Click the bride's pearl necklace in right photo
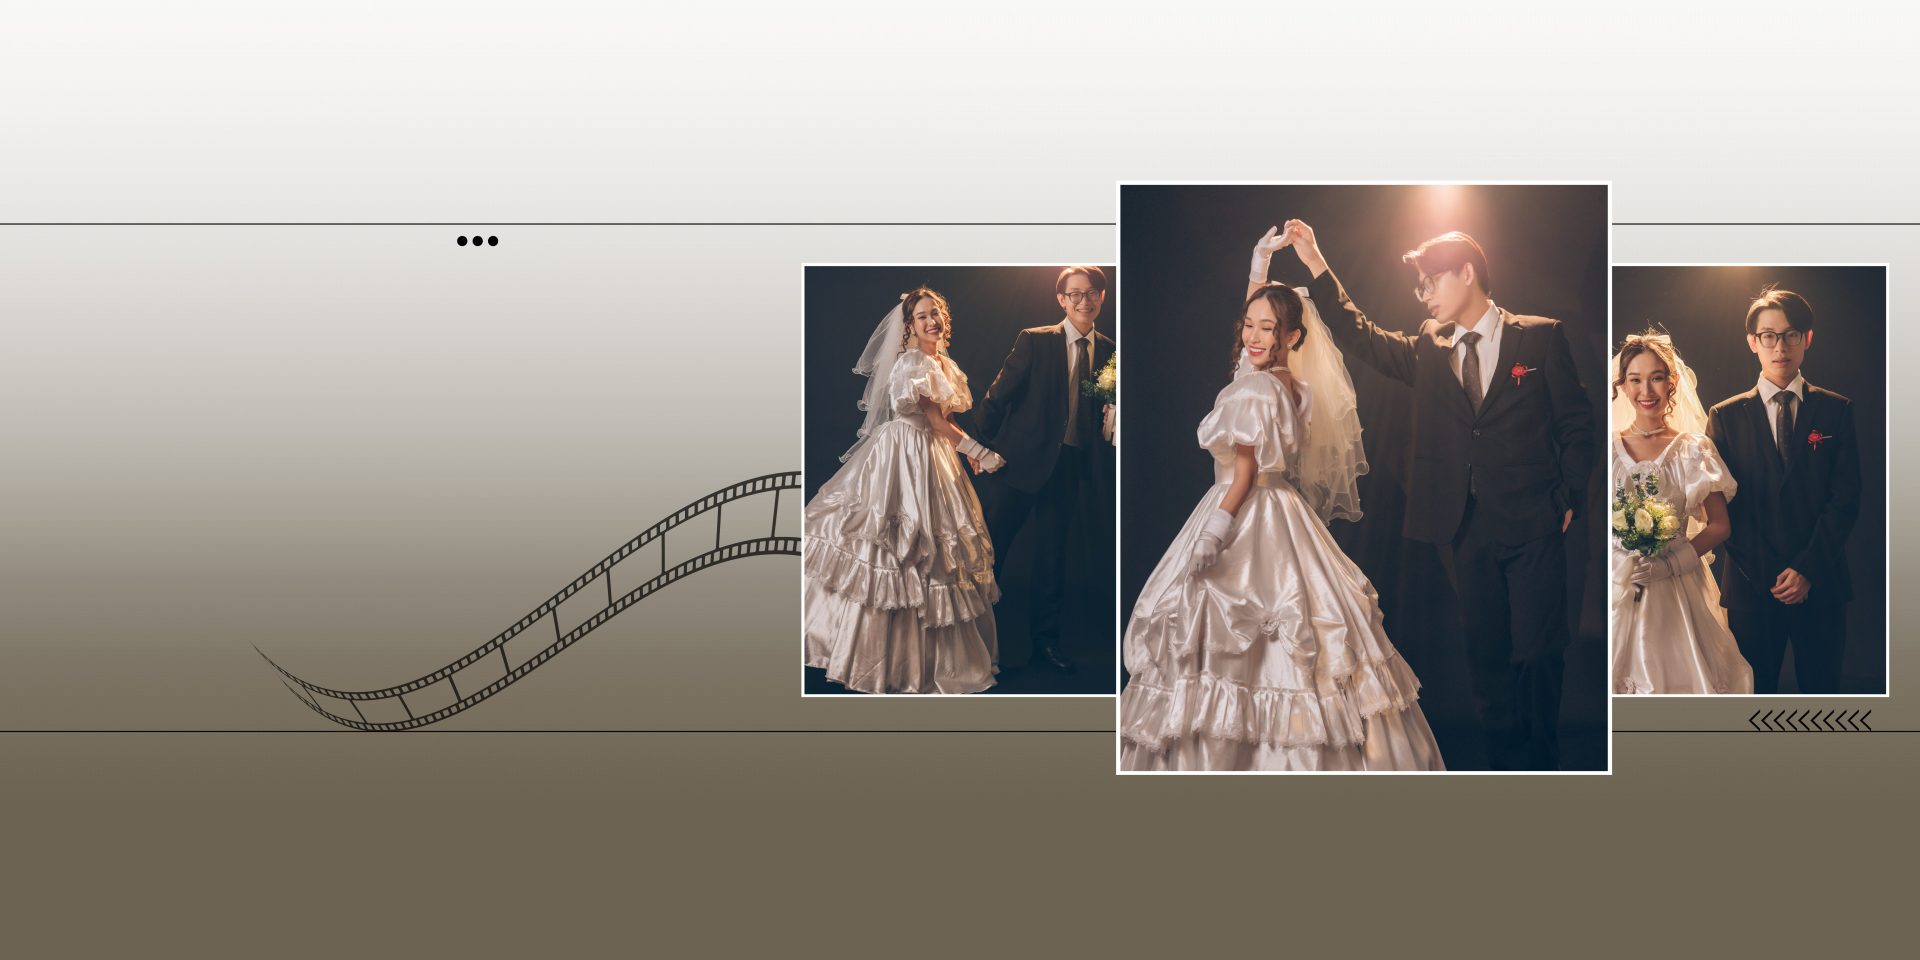The width and height of the screenshot is (1920, 960). click(1648, 430)
